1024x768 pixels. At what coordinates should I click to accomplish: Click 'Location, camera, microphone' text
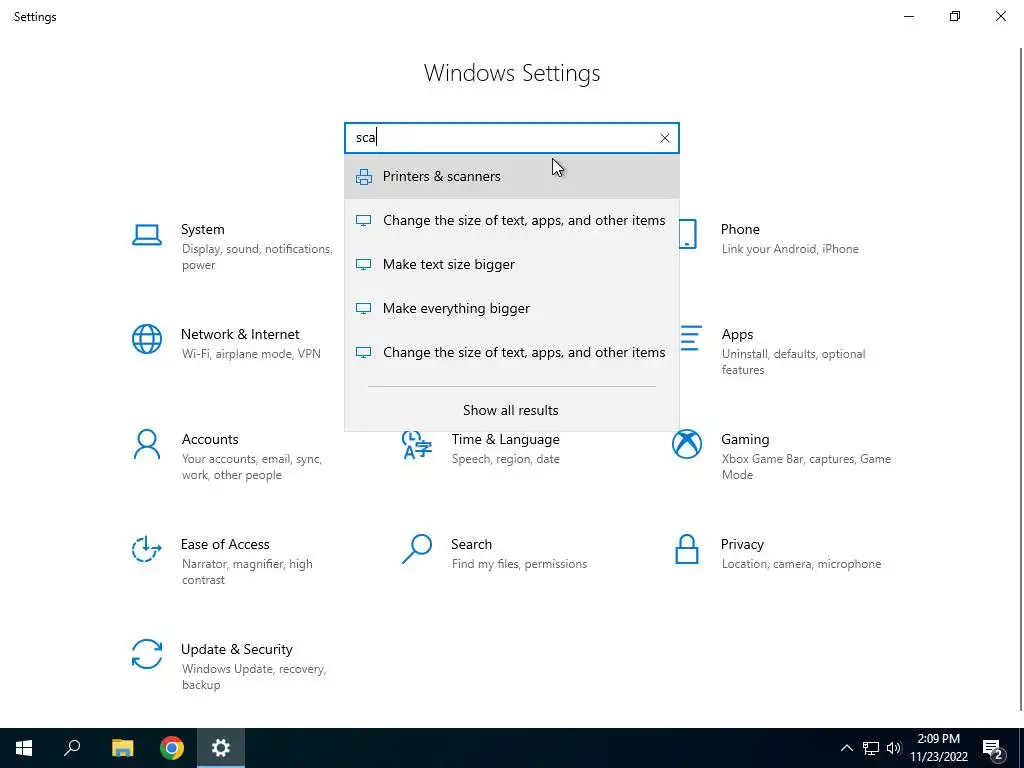tap(801, 564)
